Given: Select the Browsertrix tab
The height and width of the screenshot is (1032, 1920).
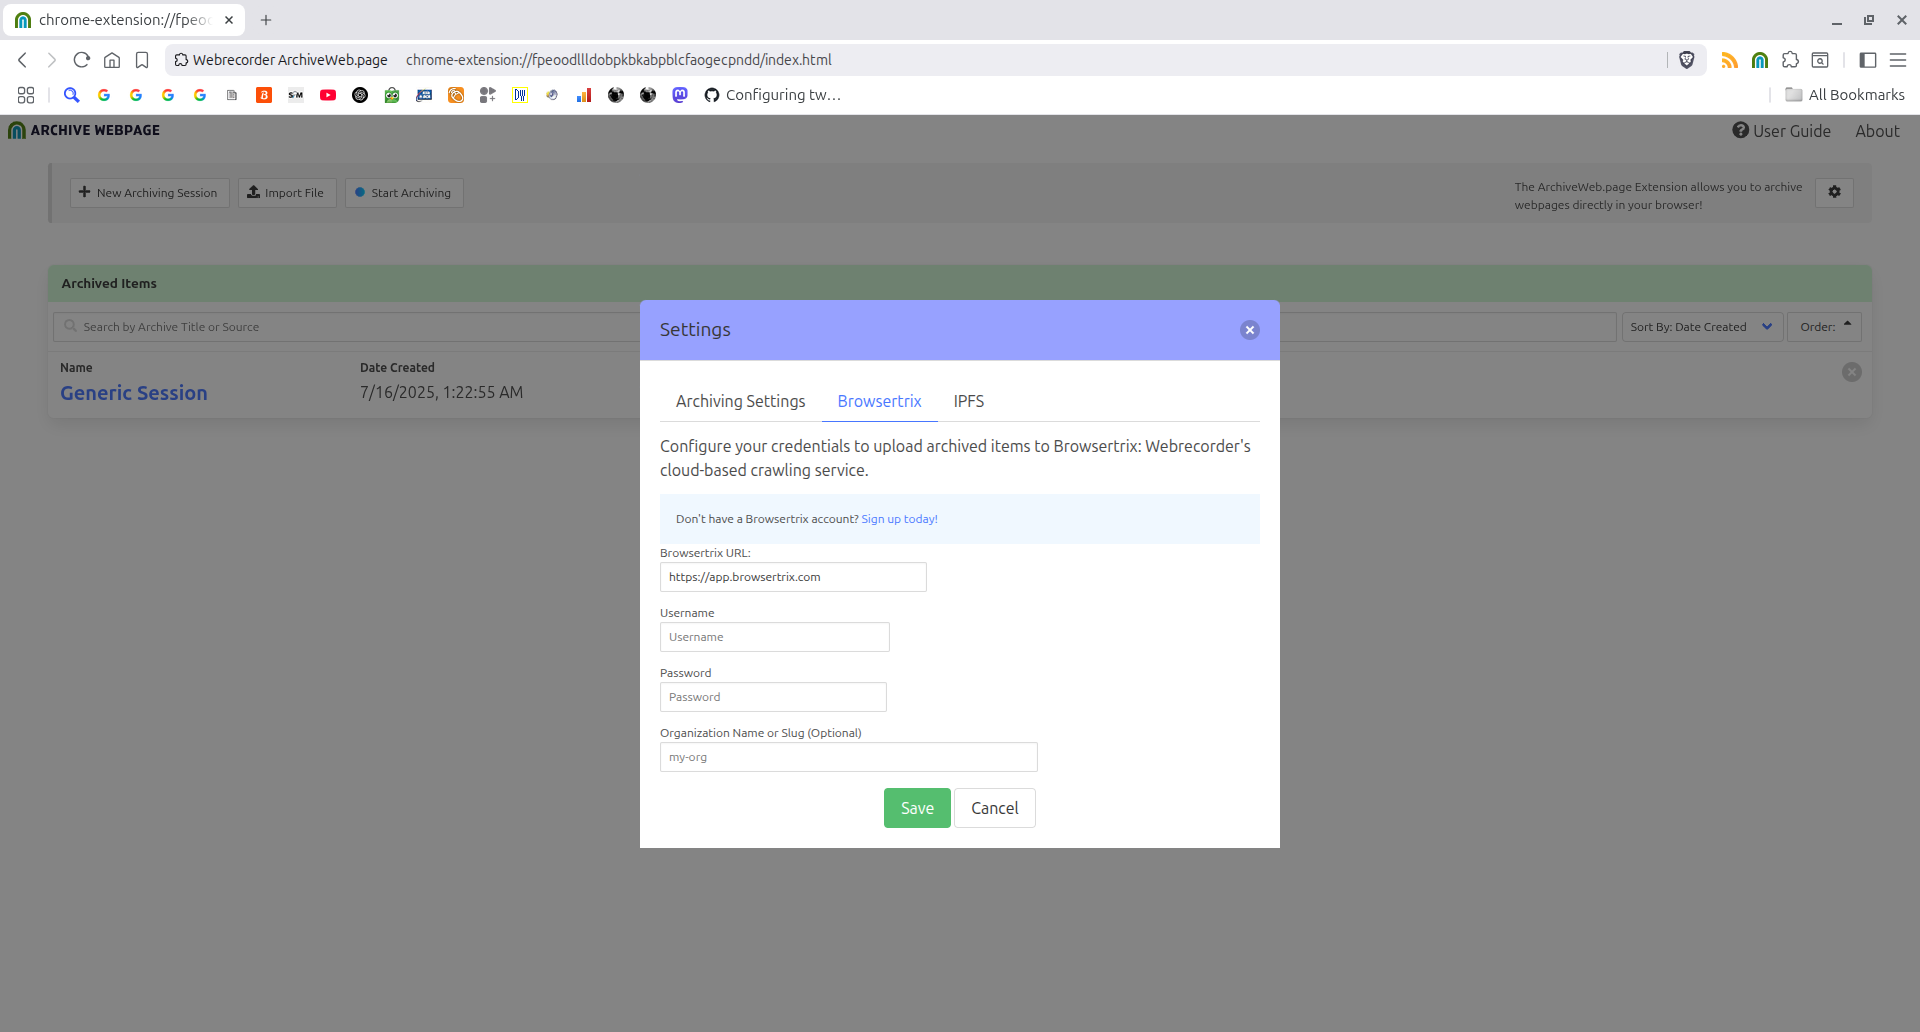Looking at the screenshot, I should pos(880,401).
